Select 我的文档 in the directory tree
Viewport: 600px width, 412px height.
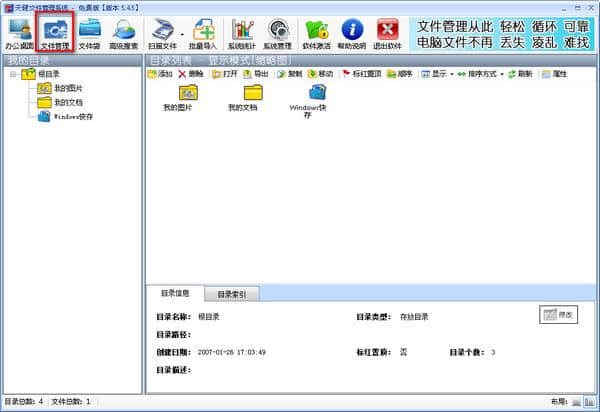point(68,102)
